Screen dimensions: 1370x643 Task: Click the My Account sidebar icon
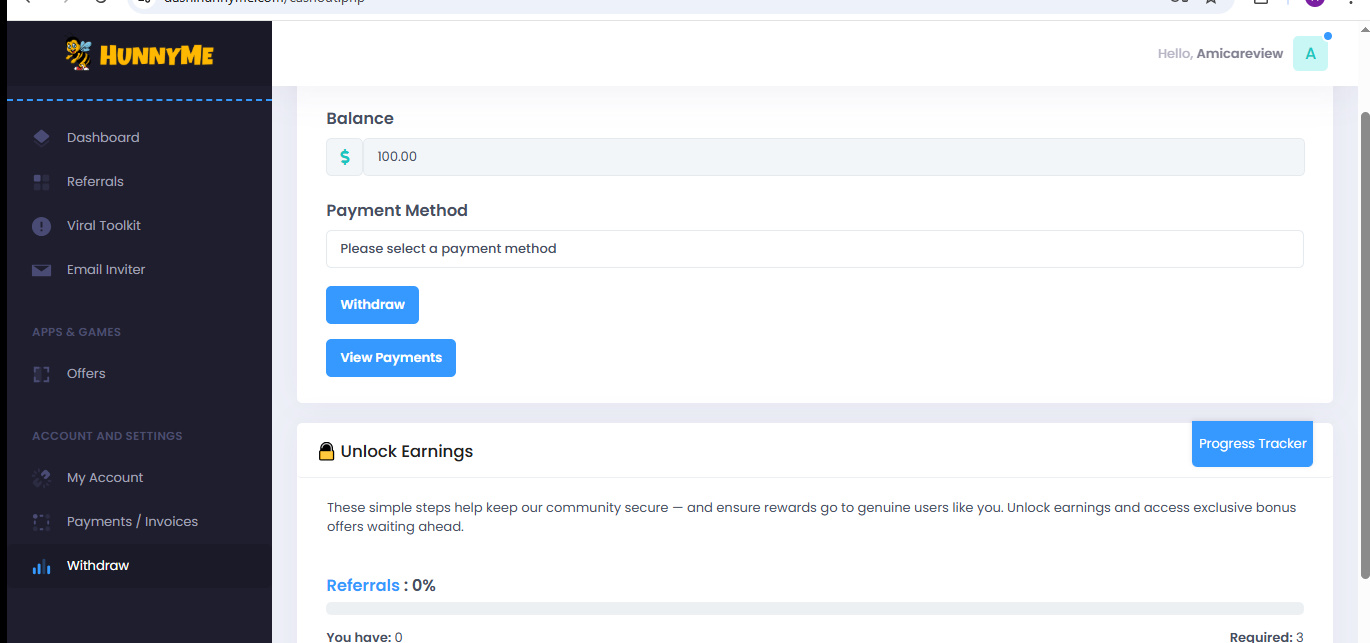click(x=41, y=478)
